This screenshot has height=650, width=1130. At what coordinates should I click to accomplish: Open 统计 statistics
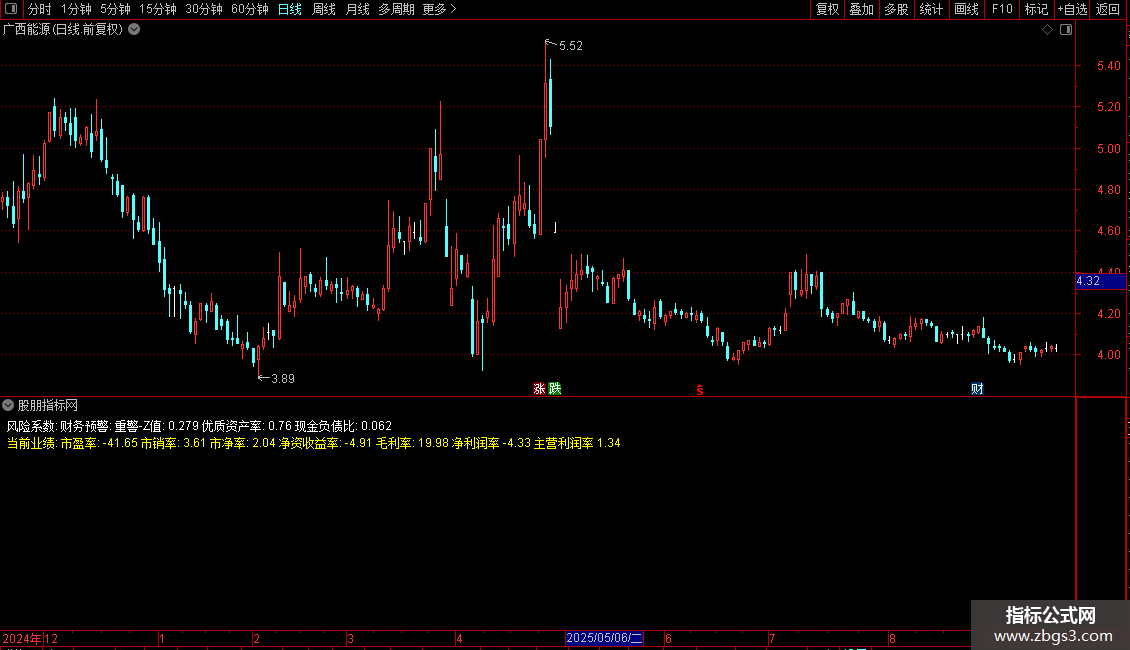[x=931, y=9]
